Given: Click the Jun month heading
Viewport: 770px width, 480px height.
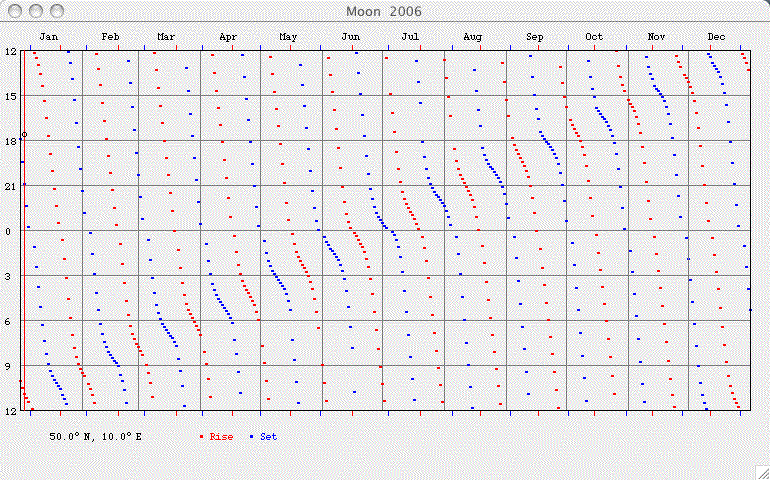Looking at the screenshot, I should point(350,37).
